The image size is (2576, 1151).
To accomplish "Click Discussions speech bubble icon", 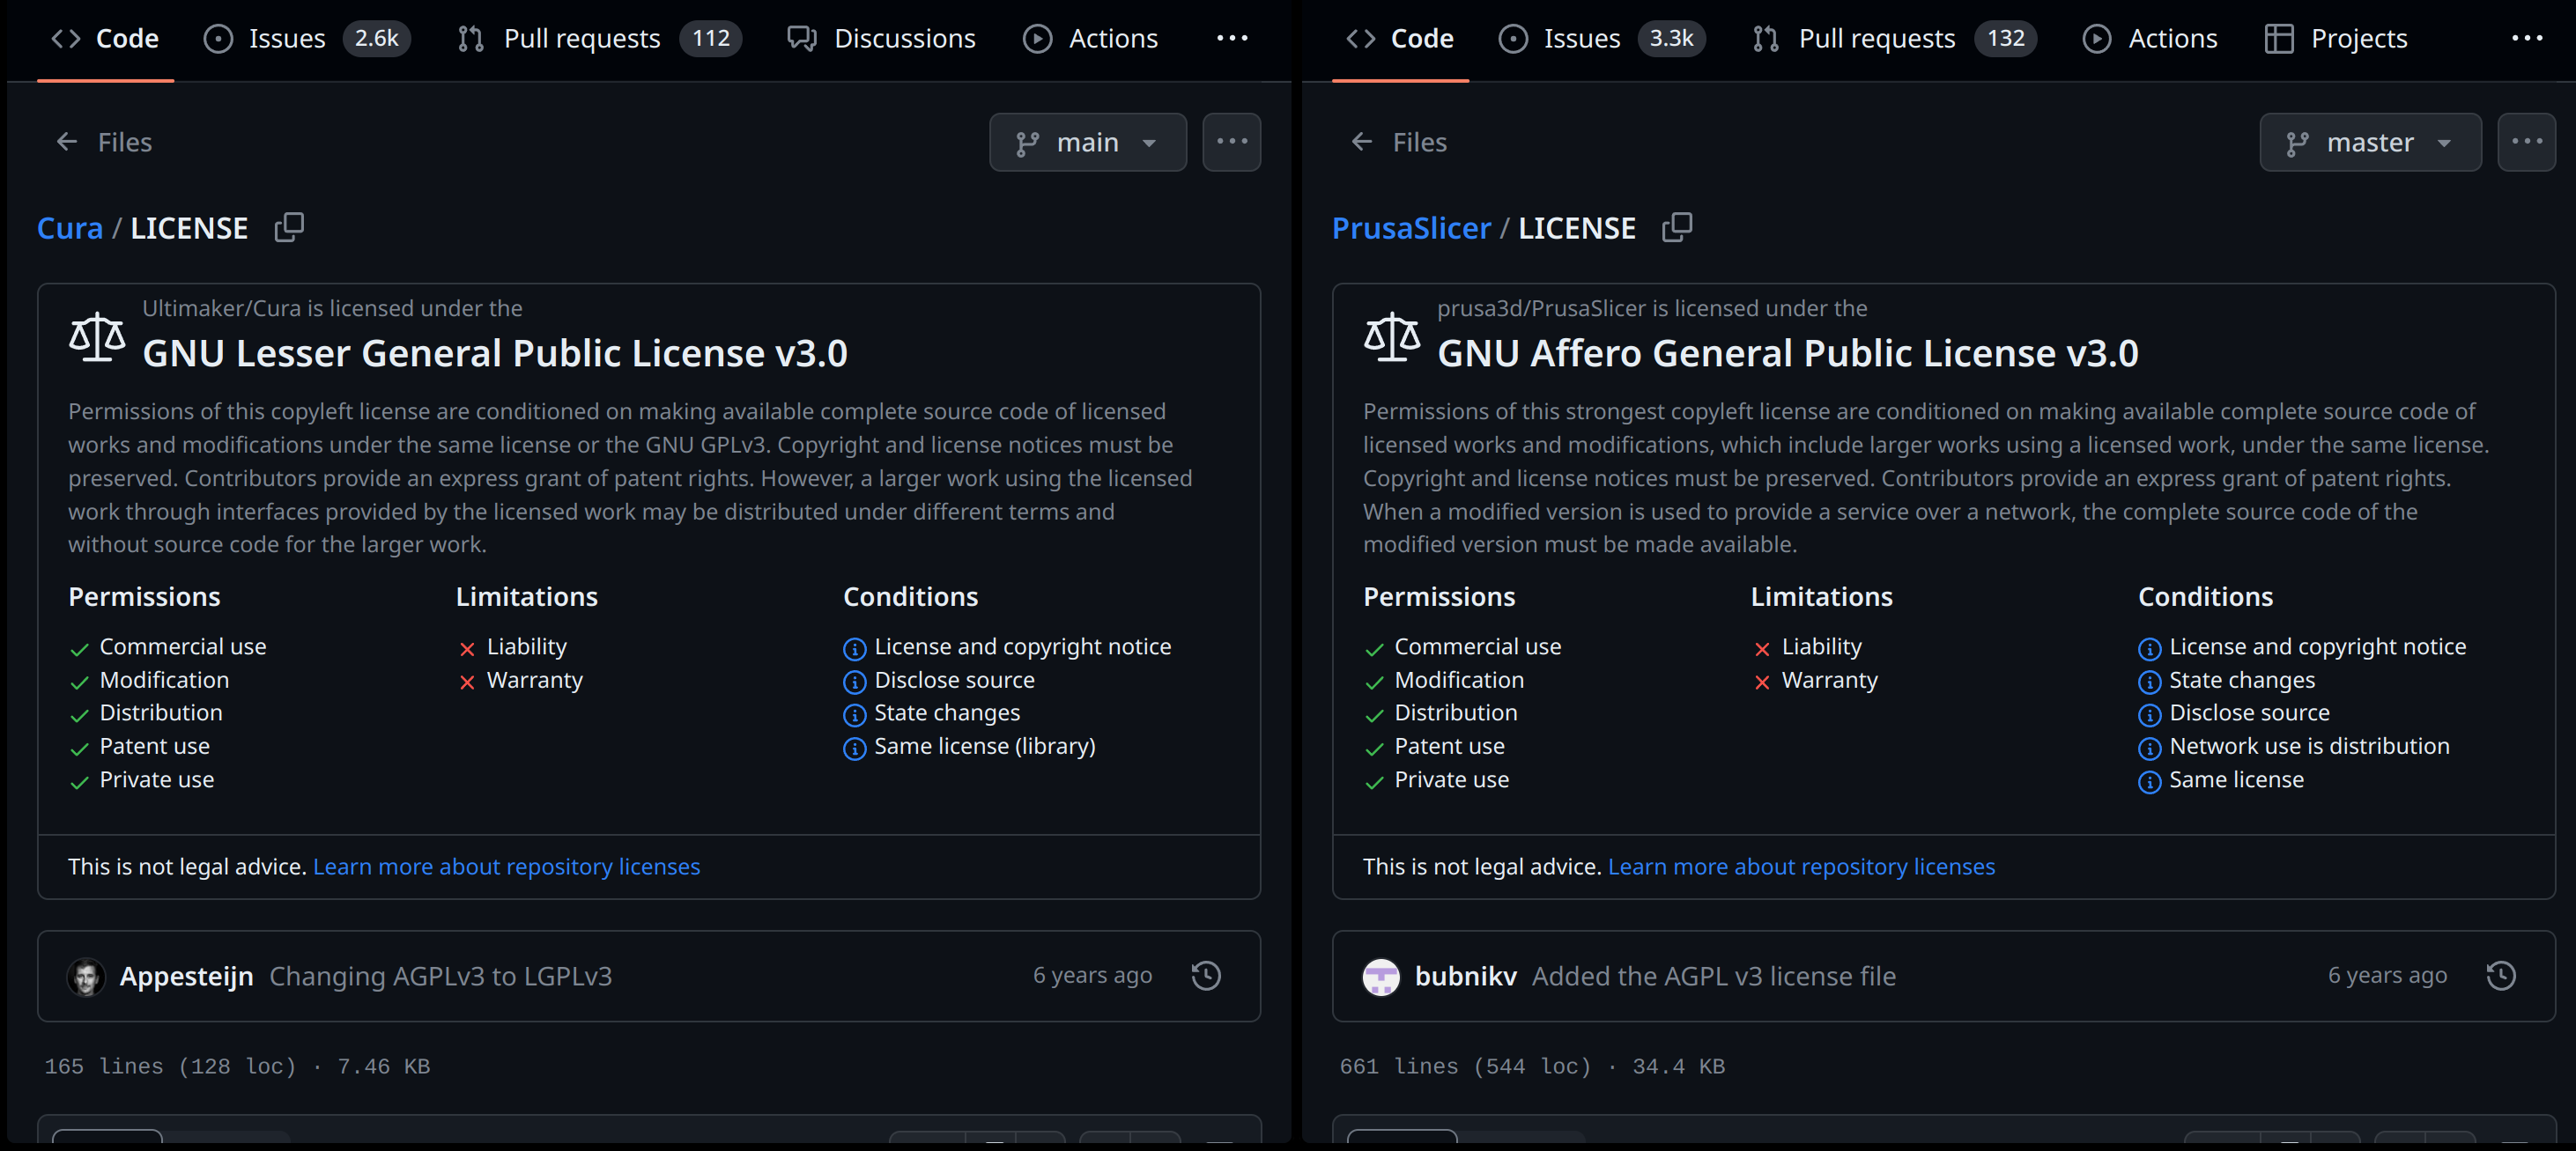I will pos(802,38).
